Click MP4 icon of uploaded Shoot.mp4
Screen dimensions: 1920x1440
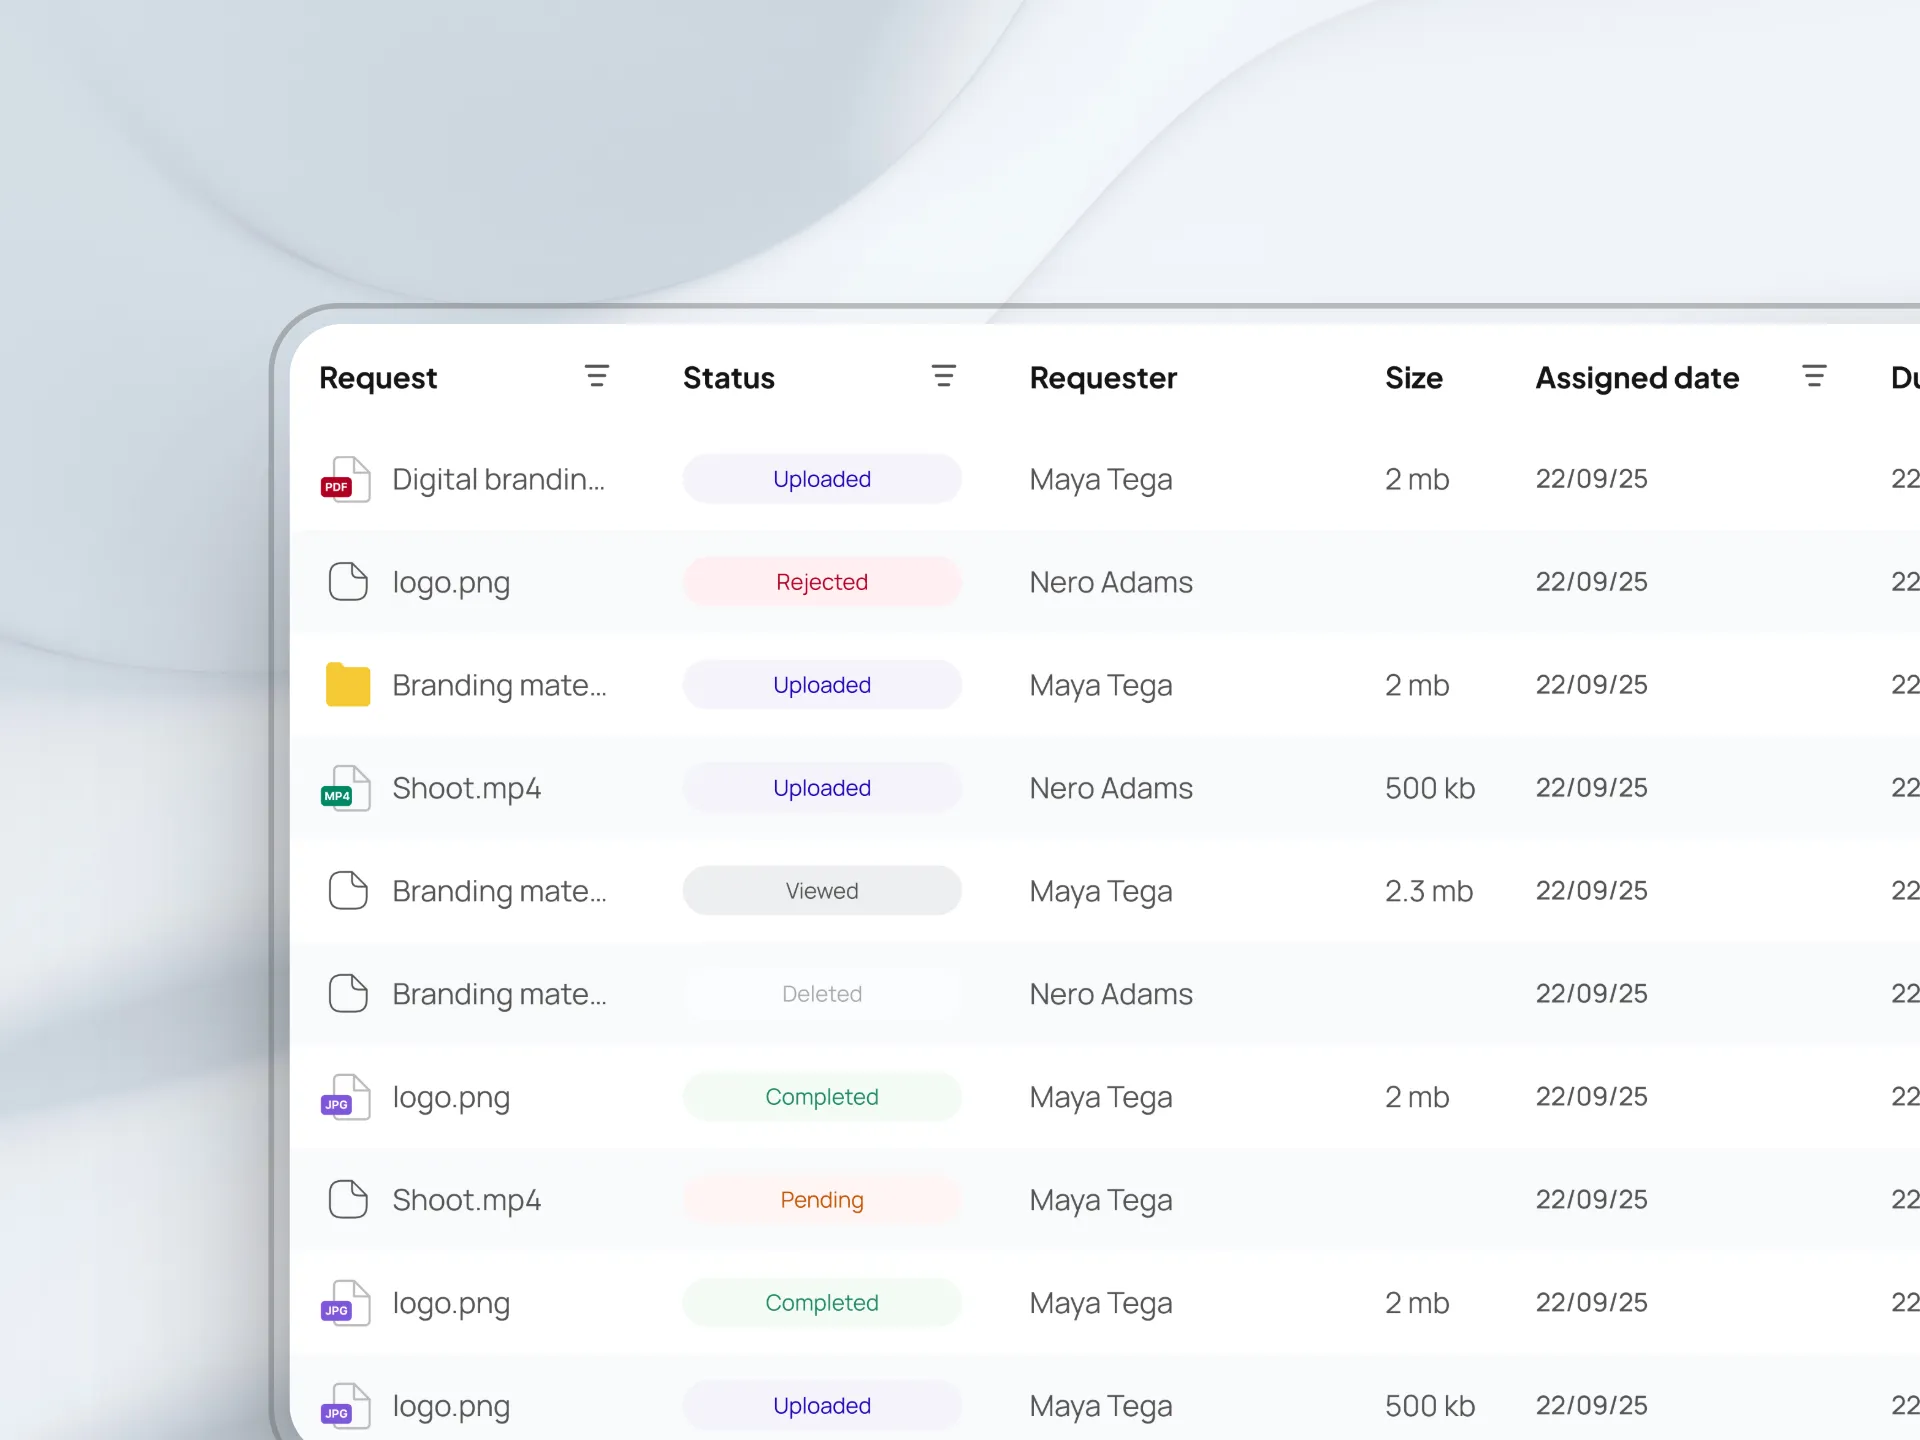tap(346, 789)
